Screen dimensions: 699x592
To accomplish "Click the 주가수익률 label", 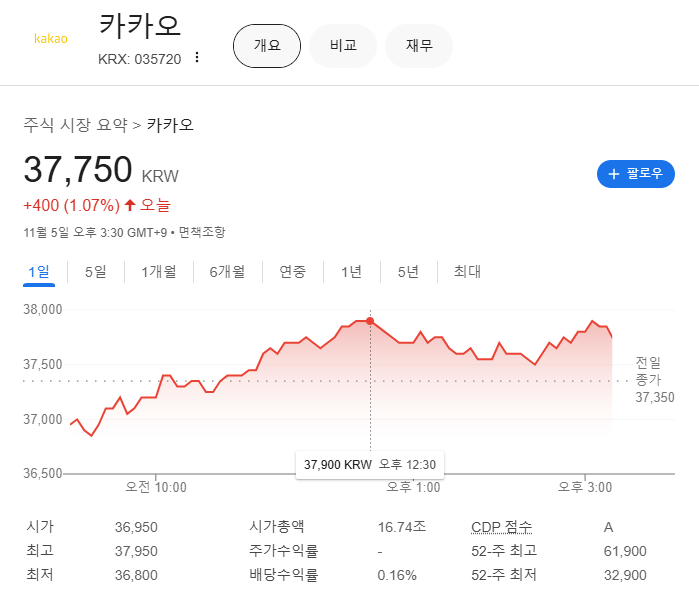I will point(284,551).
